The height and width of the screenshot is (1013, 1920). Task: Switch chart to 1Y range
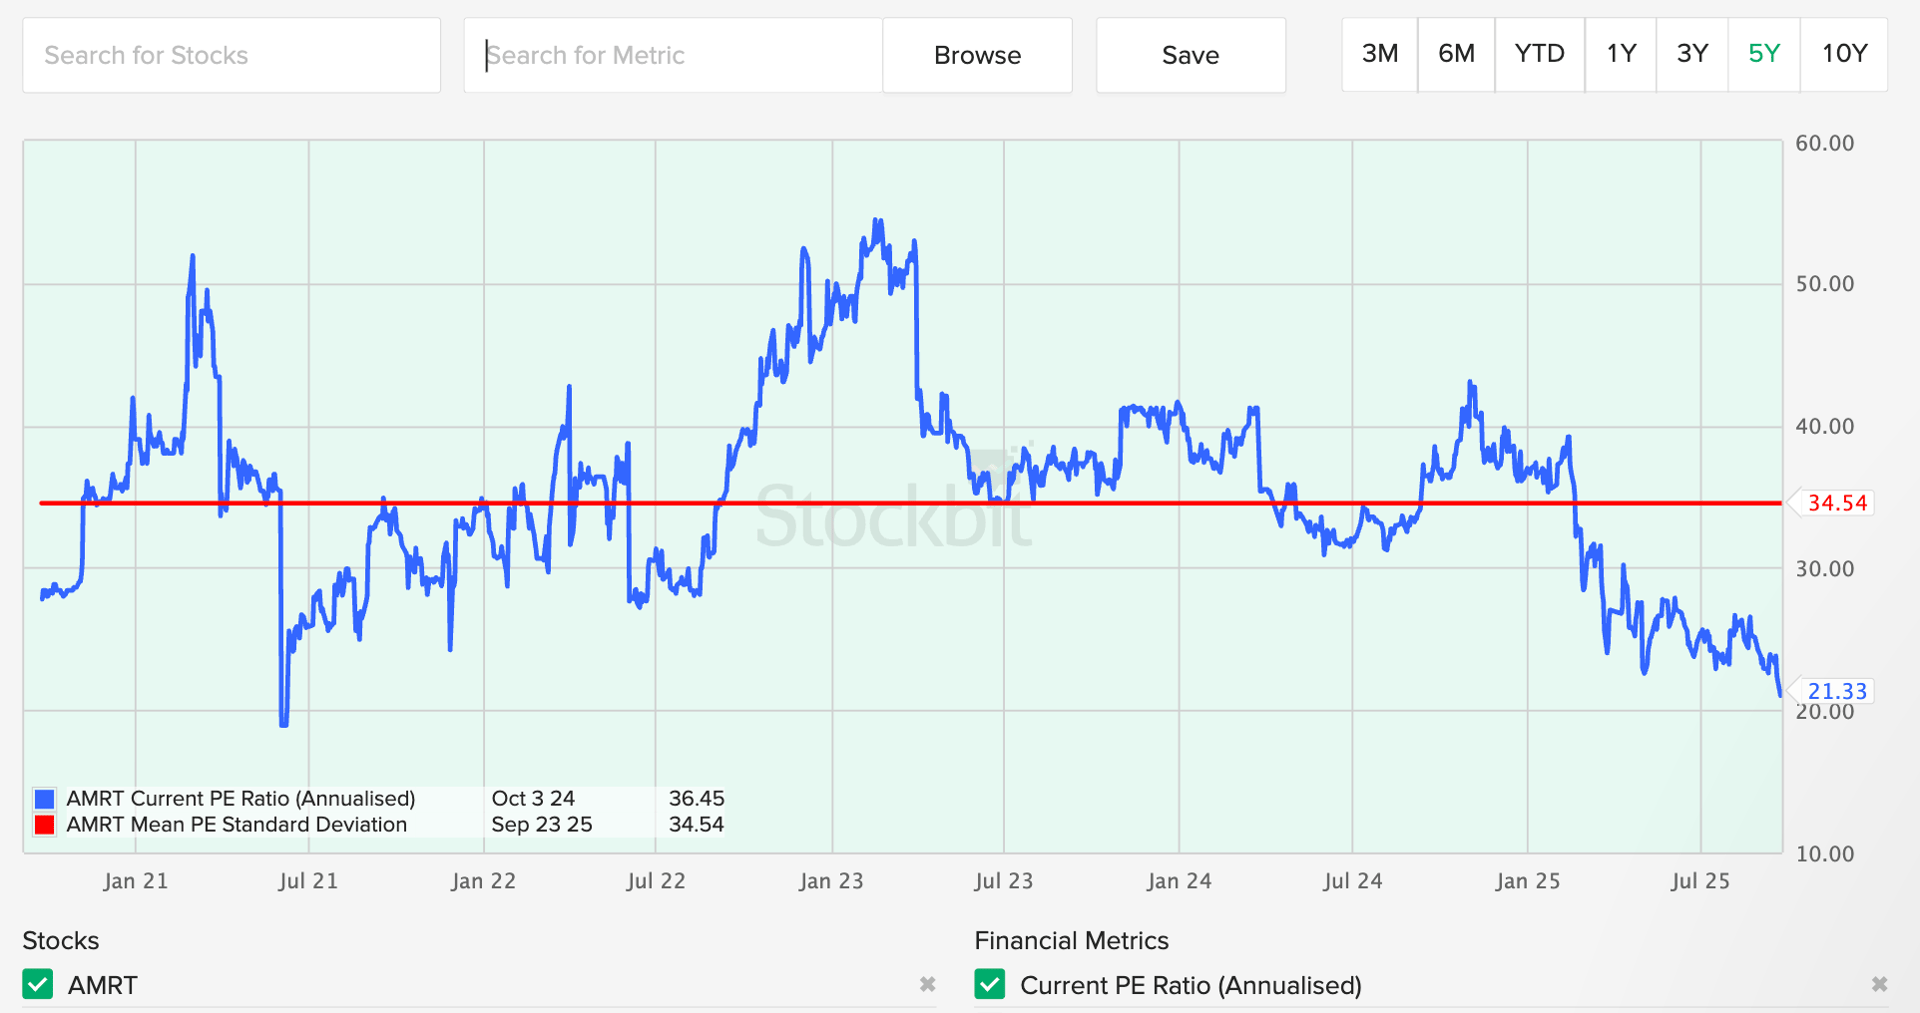coord(1621,54)
